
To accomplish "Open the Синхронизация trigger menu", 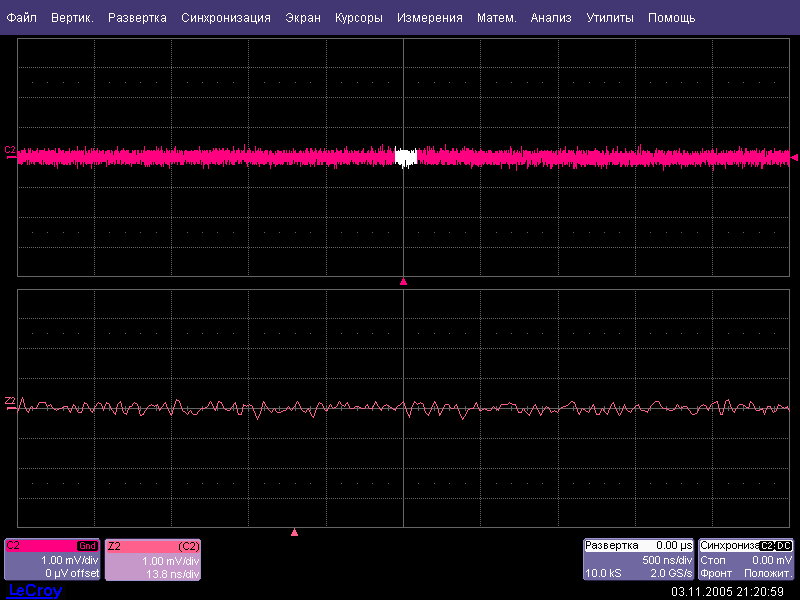I will coord(226,18).
